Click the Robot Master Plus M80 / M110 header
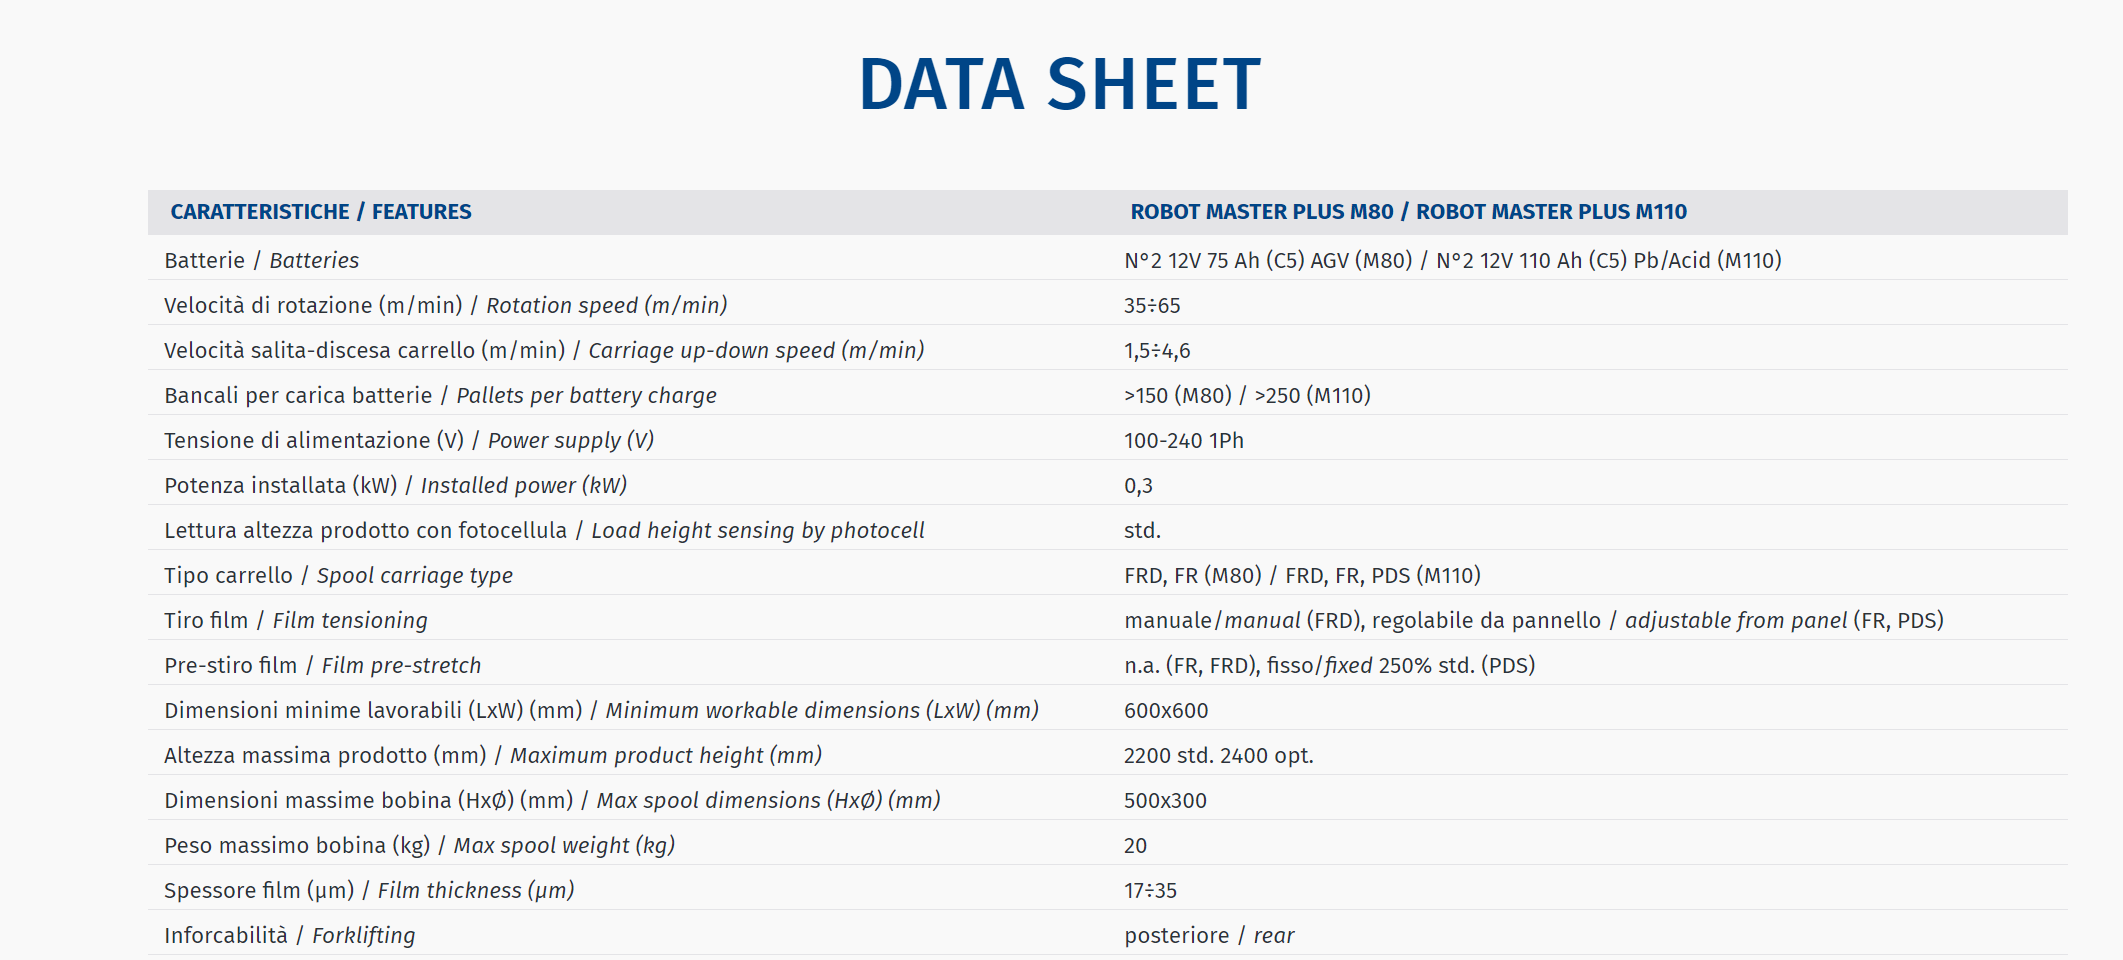 click(x=1408, y=212)
